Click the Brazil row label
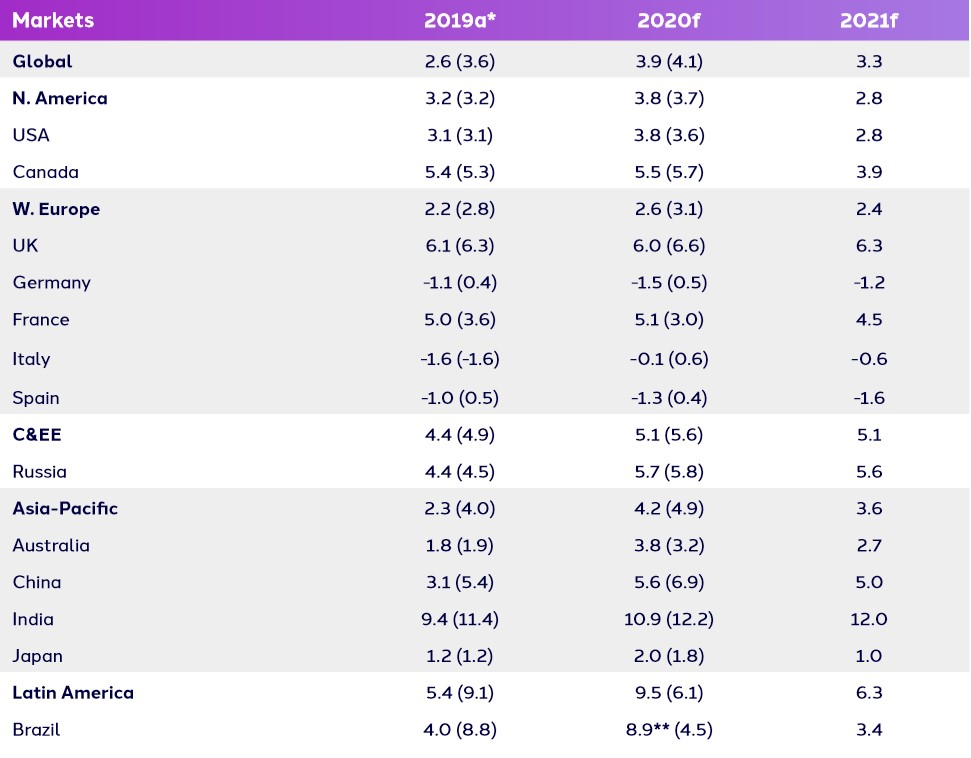 [37, 729]
